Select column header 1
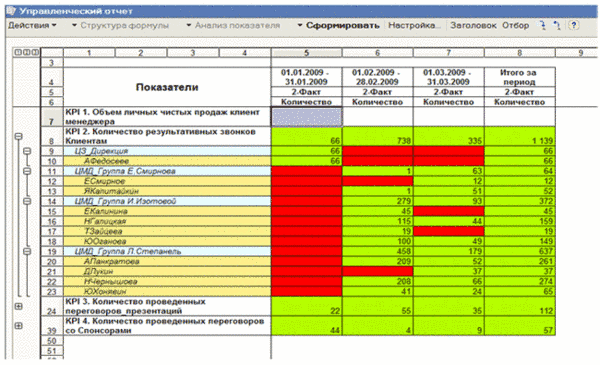This screenshot has width=600, height=365. pos(89,53)
